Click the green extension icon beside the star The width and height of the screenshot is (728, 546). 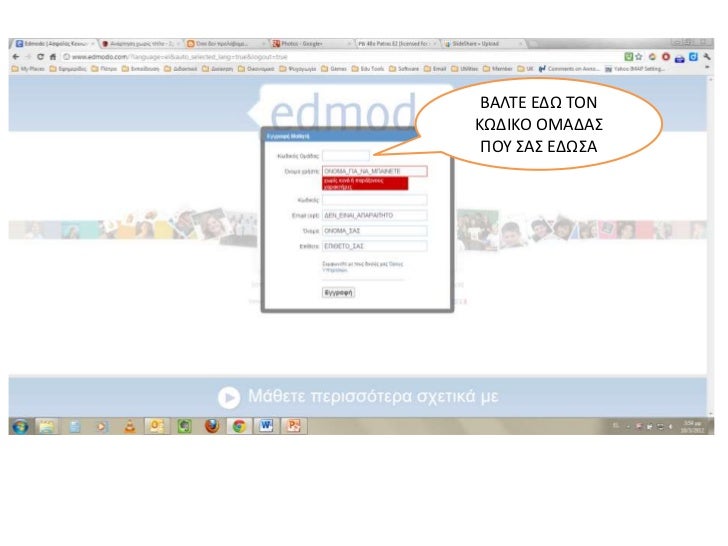629,57
